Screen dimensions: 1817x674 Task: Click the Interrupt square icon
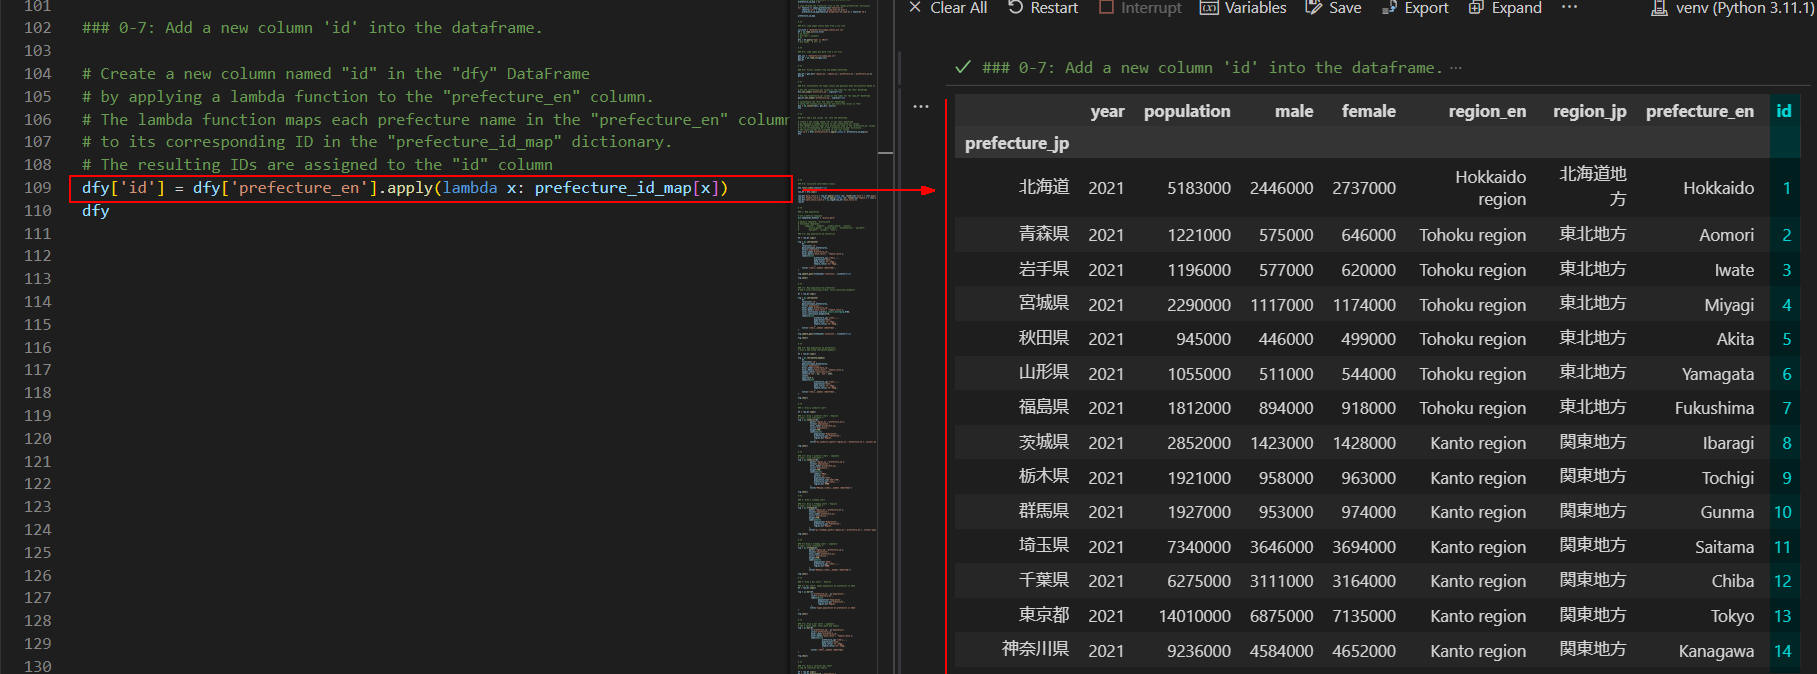point(1106,7)
